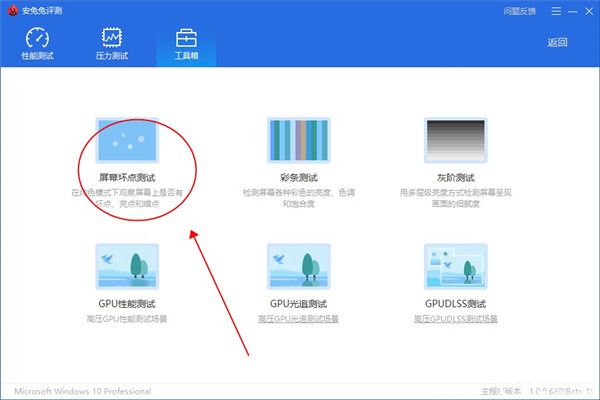Open the 问题反馈 feedback link
This screenshot has height=400, width=600.
(x=520, y=11)
